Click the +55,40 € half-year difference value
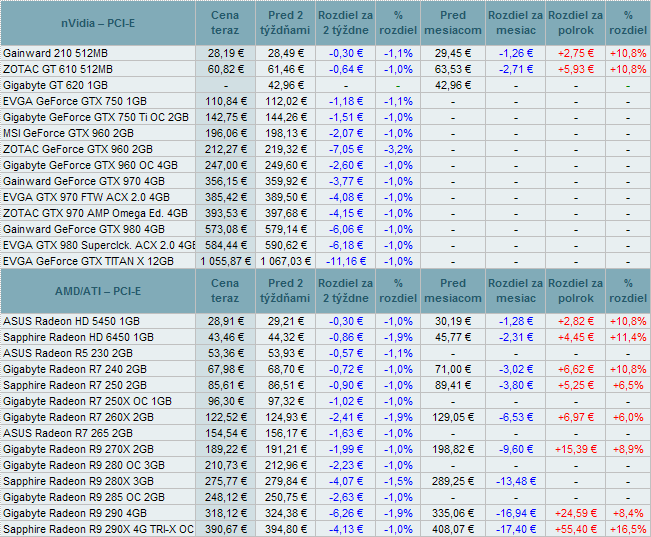651x537 pixels. (x=575, y=528)
